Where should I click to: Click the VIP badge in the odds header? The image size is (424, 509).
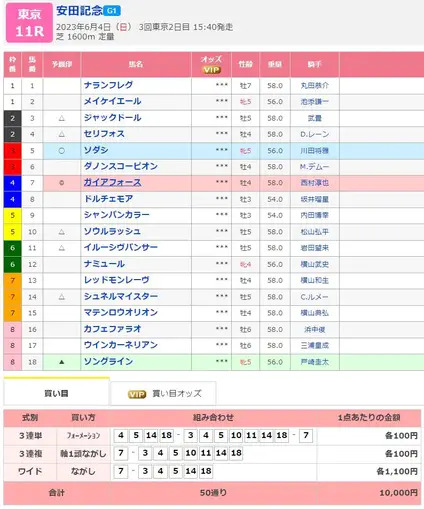coord(211,70)
